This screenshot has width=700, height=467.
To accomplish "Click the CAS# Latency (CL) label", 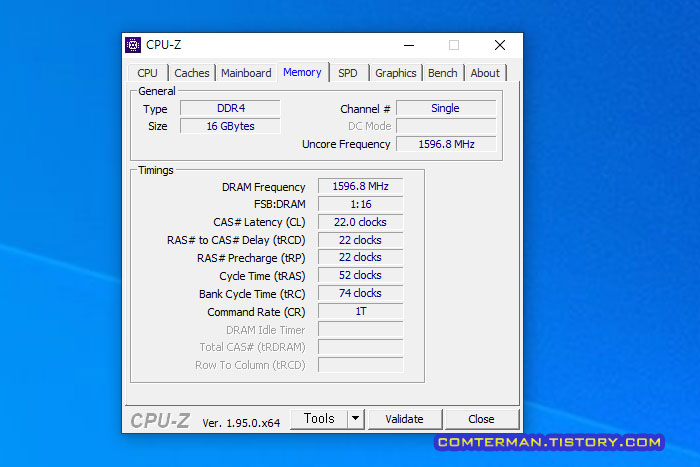I will (259, 222).
